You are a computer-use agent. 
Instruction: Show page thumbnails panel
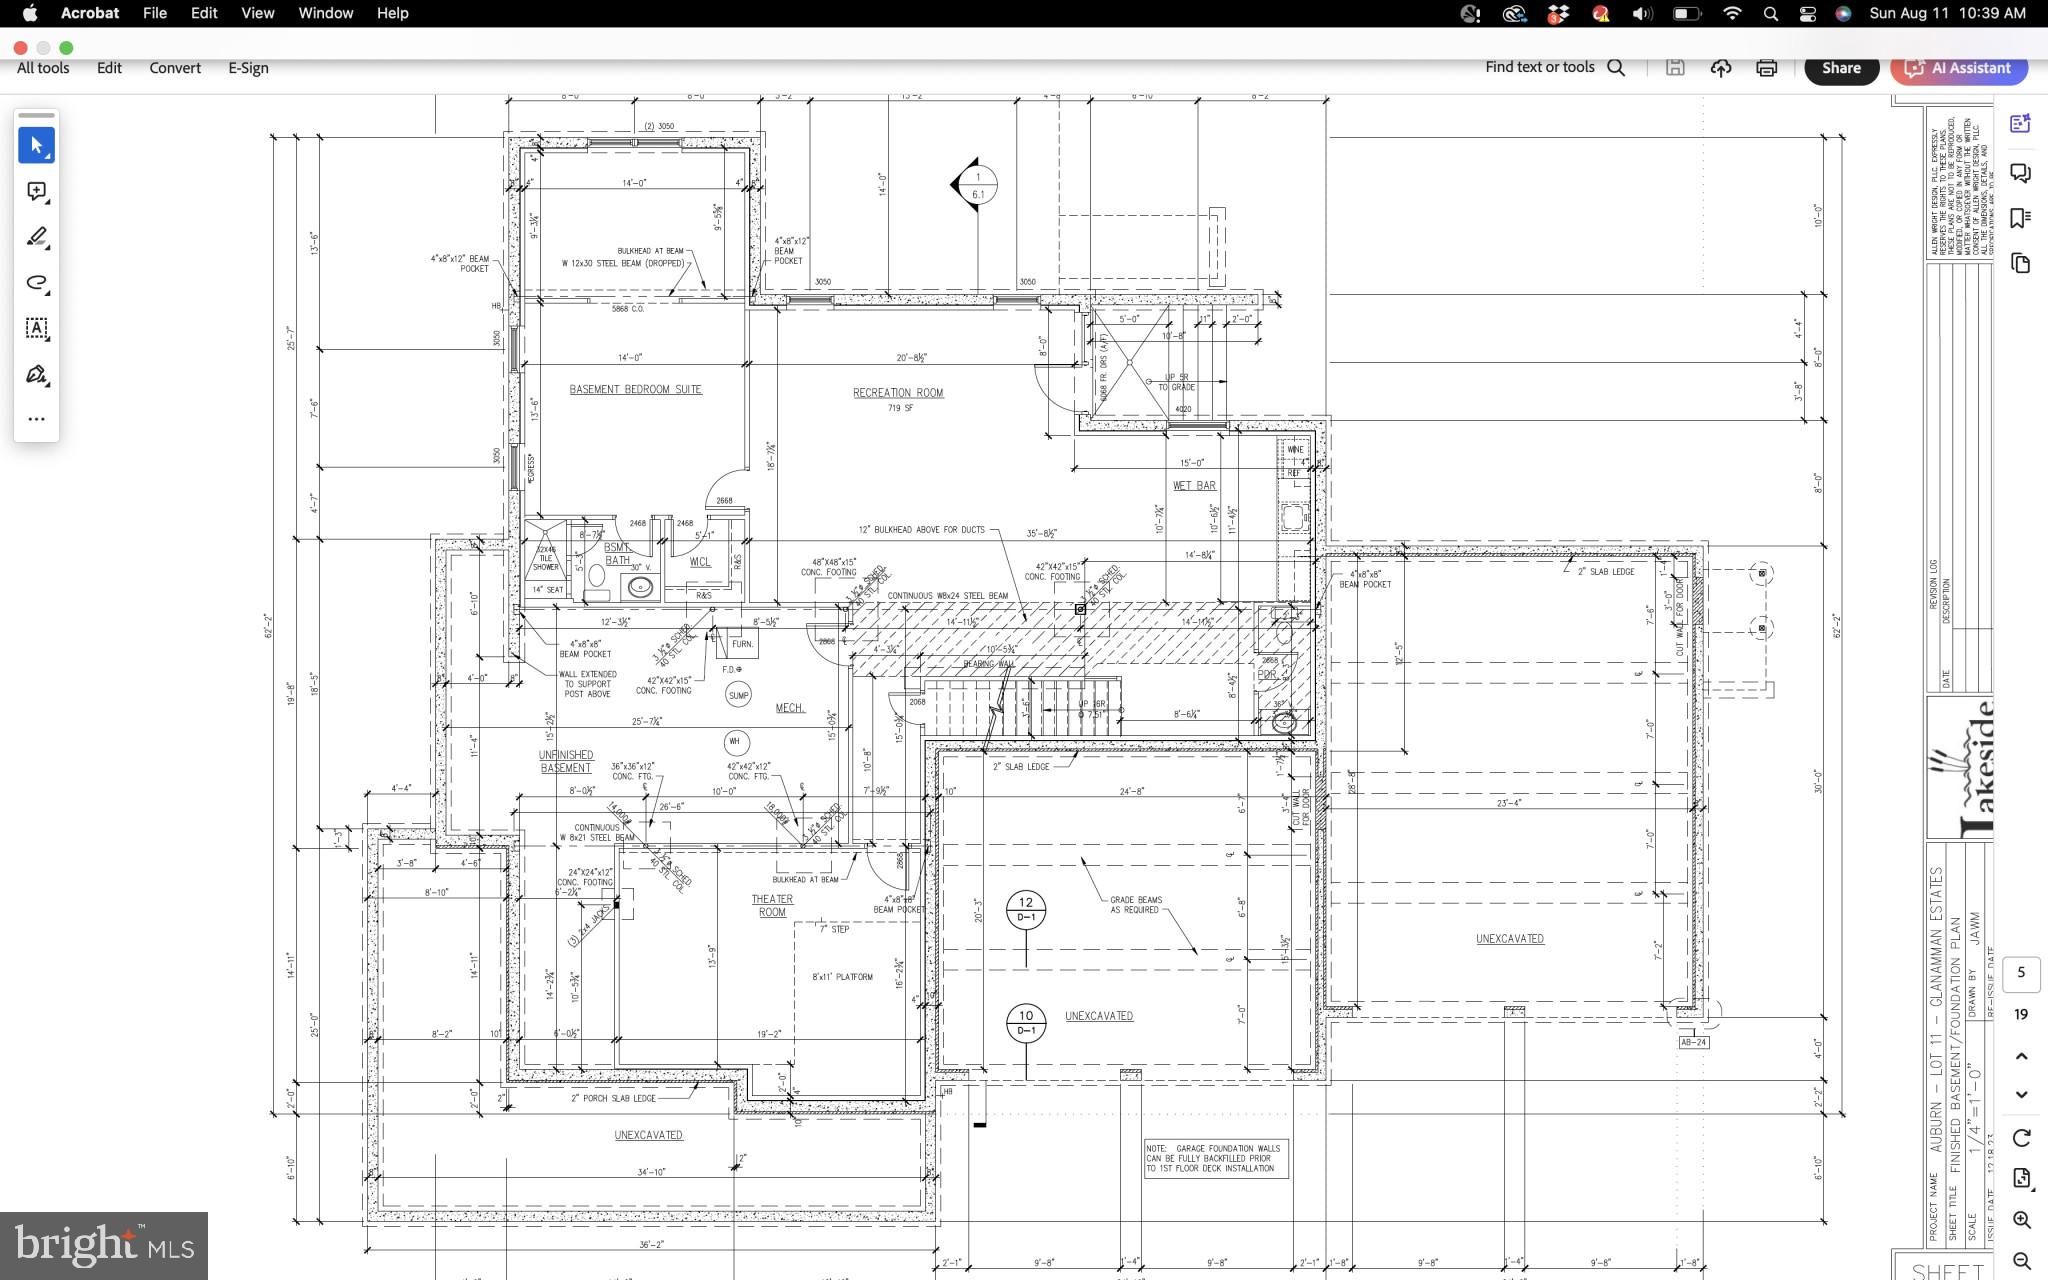pos(2020,264)
